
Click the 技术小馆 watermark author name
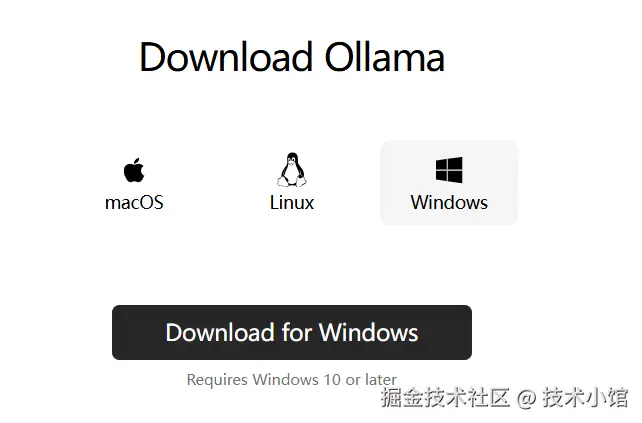[x=585, y=397]
